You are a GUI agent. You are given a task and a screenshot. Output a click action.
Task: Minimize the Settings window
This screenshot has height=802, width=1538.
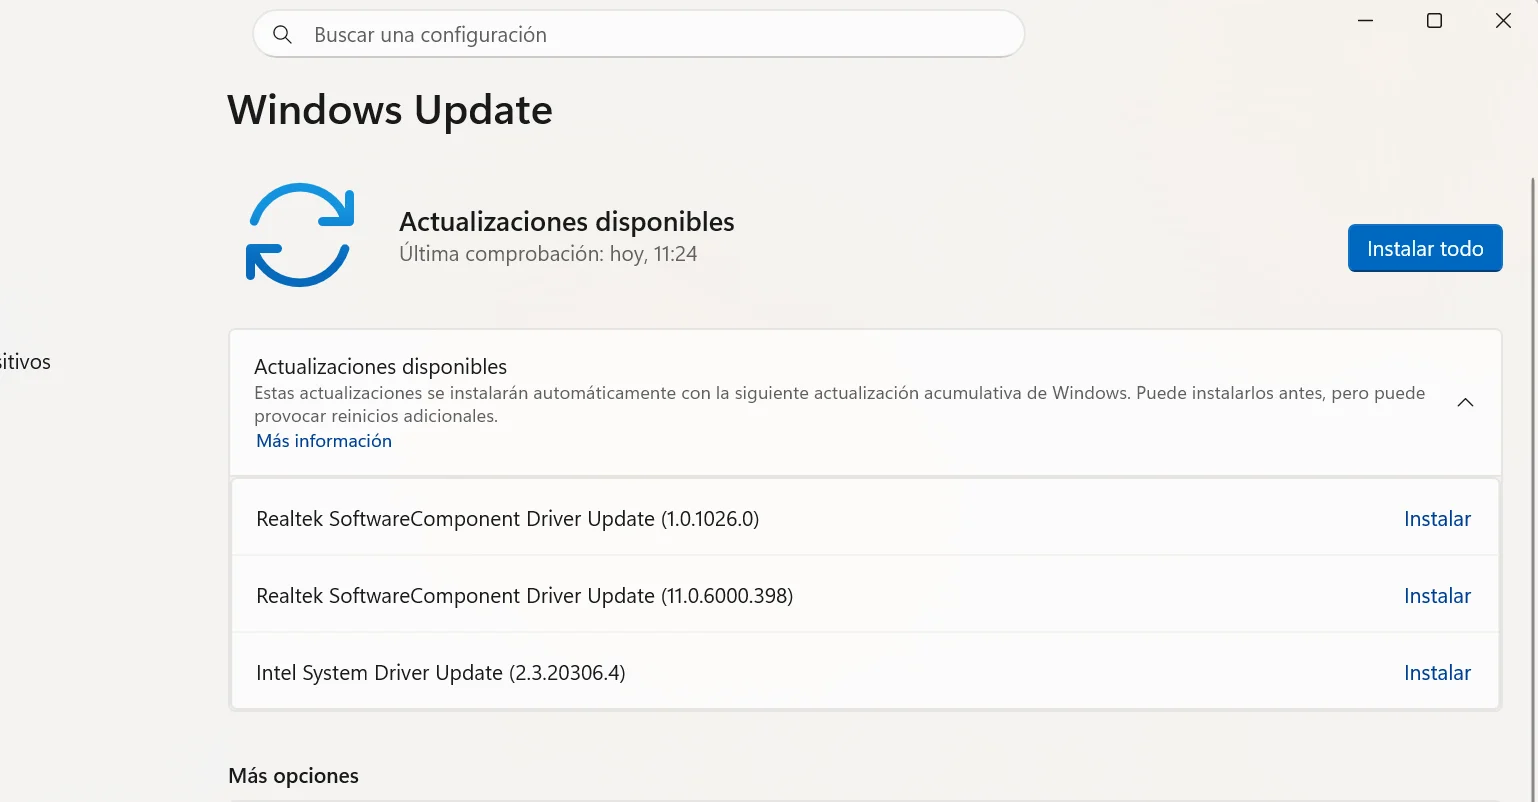(1366, 21)
